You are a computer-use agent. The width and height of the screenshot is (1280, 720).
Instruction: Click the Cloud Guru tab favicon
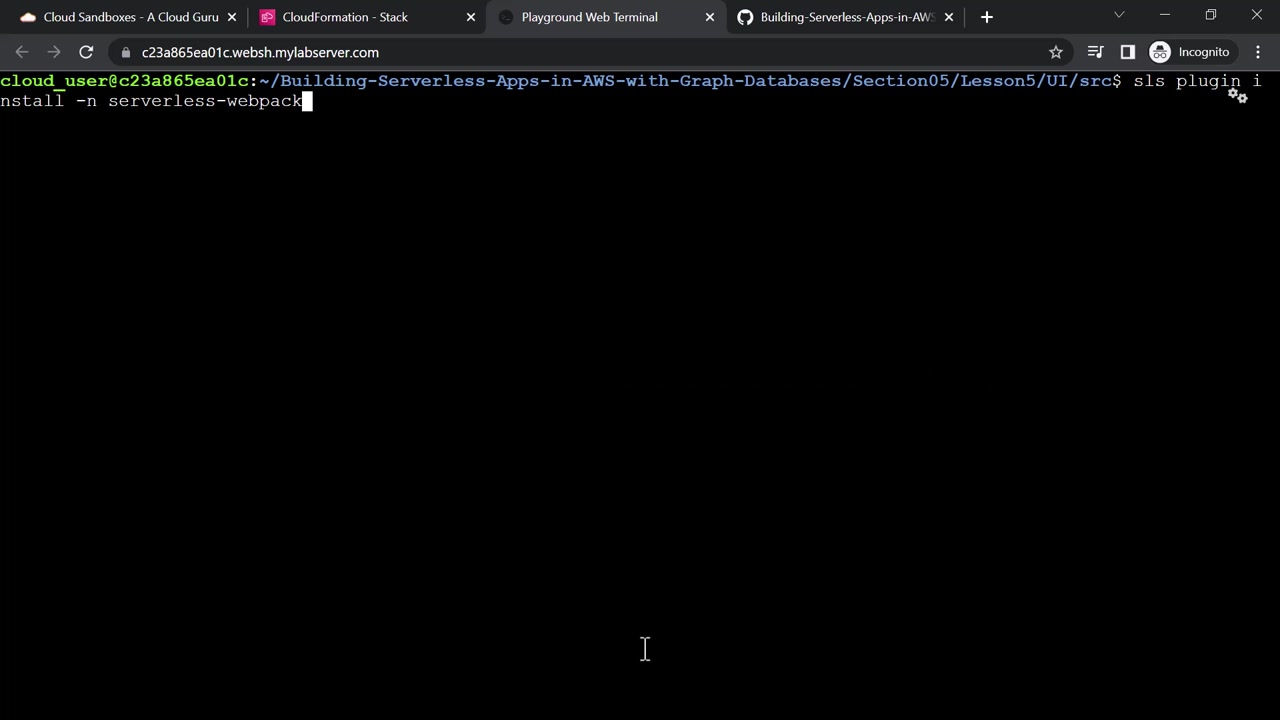click(x=27, y=17)
